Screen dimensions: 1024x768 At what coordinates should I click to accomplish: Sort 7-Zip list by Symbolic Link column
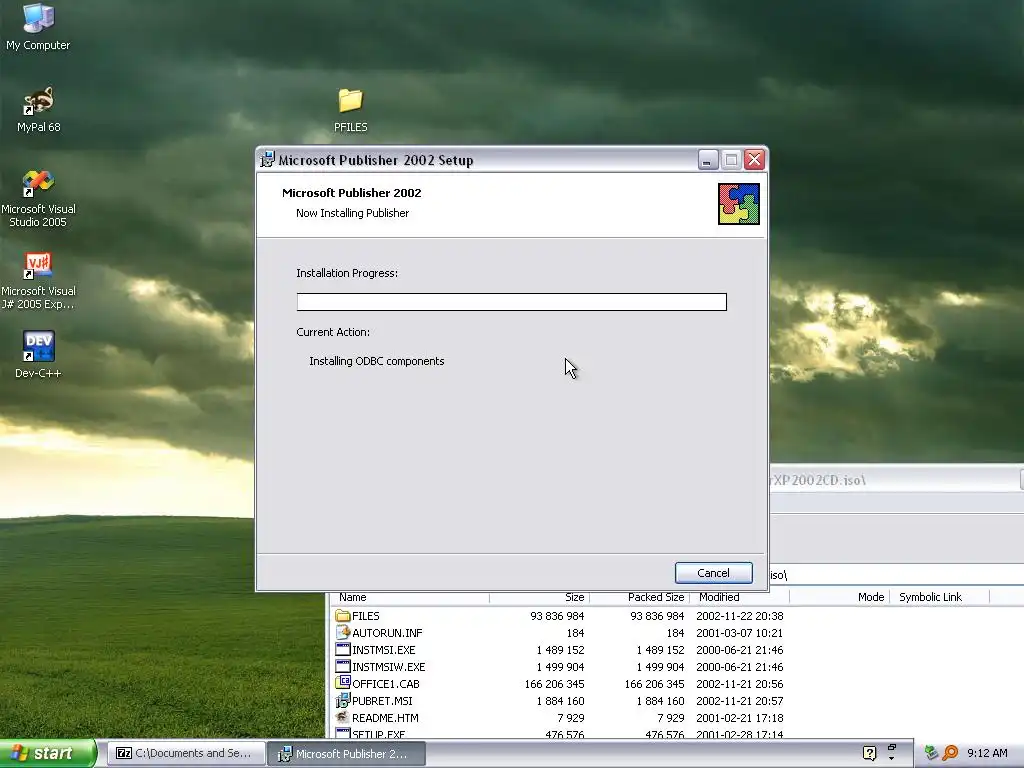(x=940, y=597)
